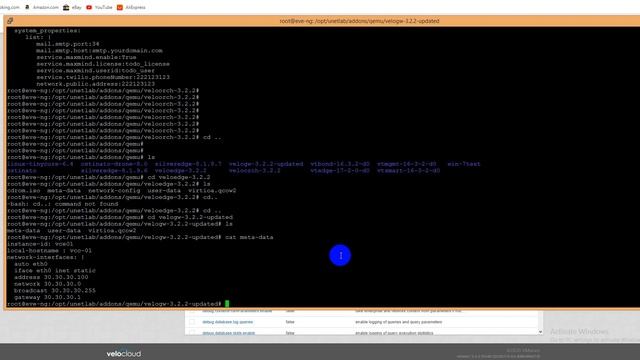Open the debug database log queries link

coord(227,322)
